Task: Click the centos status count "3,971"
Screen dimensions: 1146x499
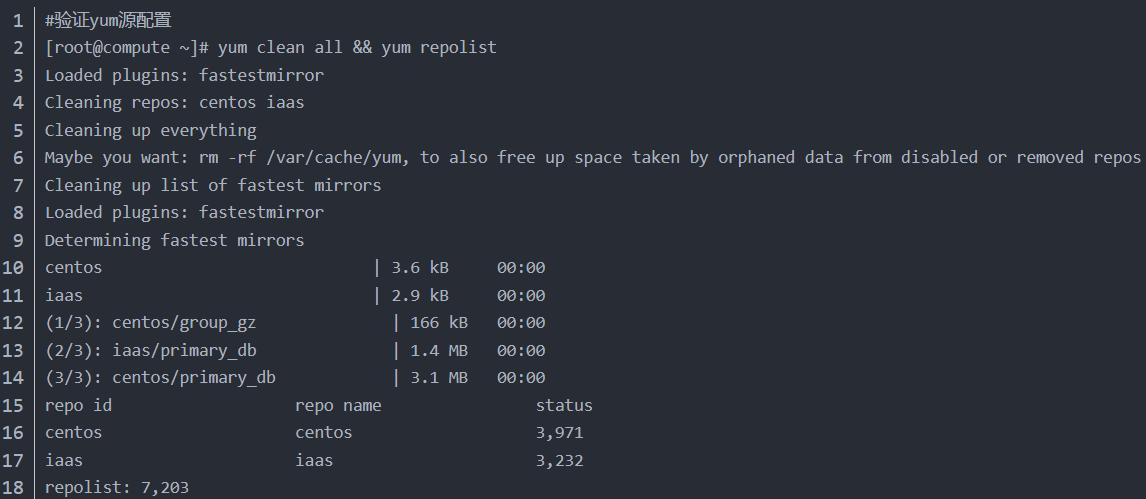Action: pyautogui.click(x=559, y=432)
